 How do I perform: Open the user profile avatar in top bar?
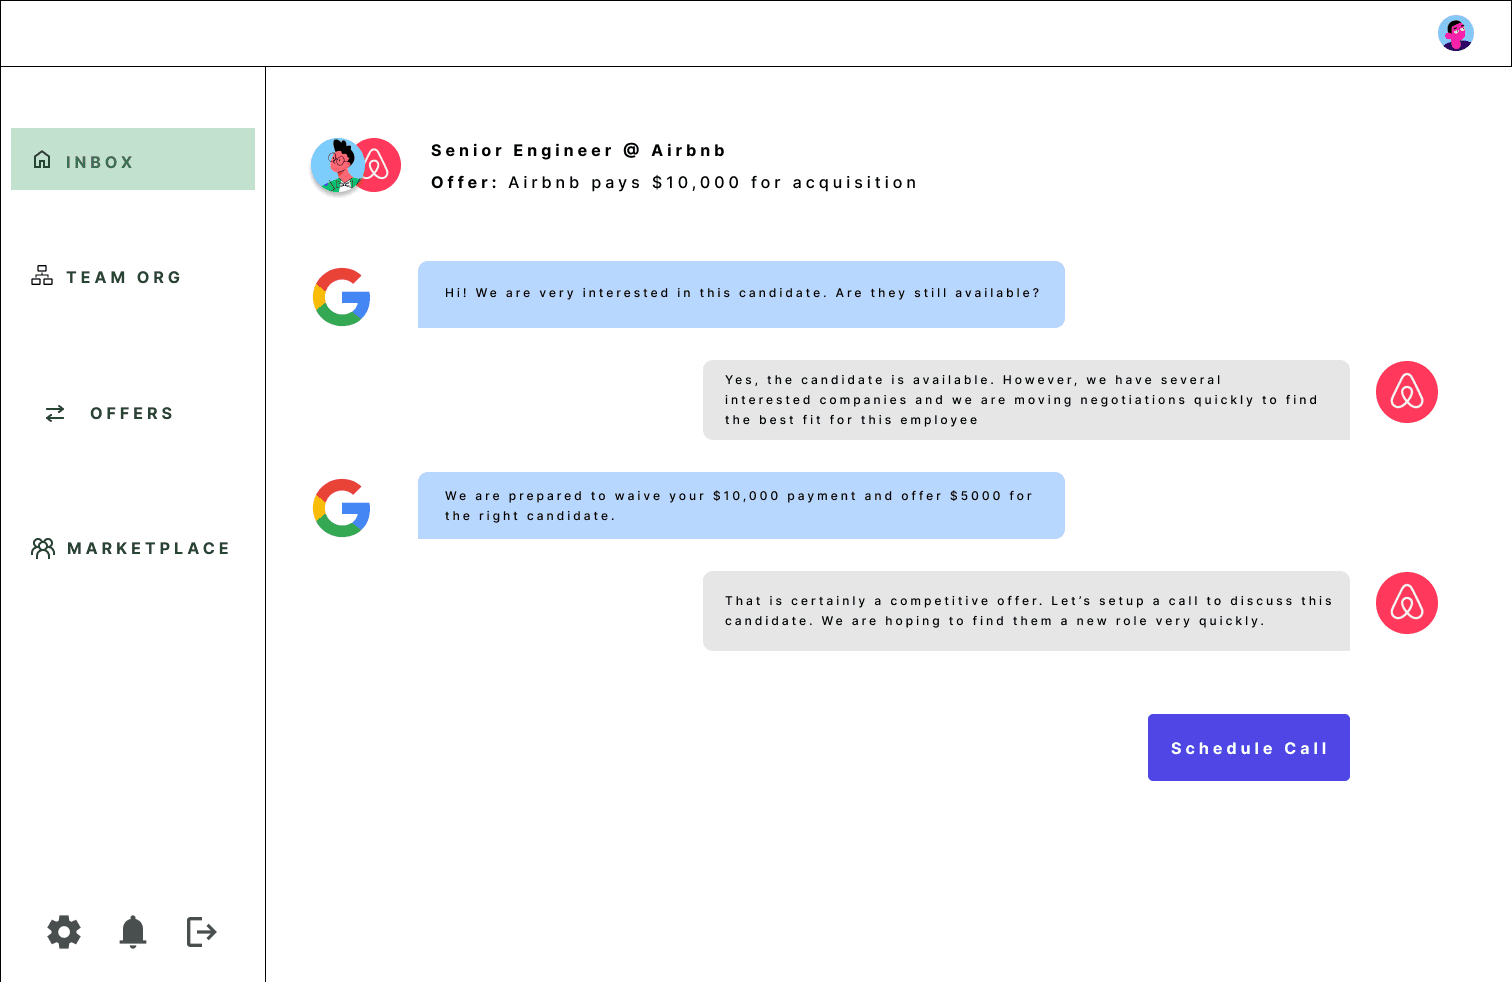coord(1456,34)
